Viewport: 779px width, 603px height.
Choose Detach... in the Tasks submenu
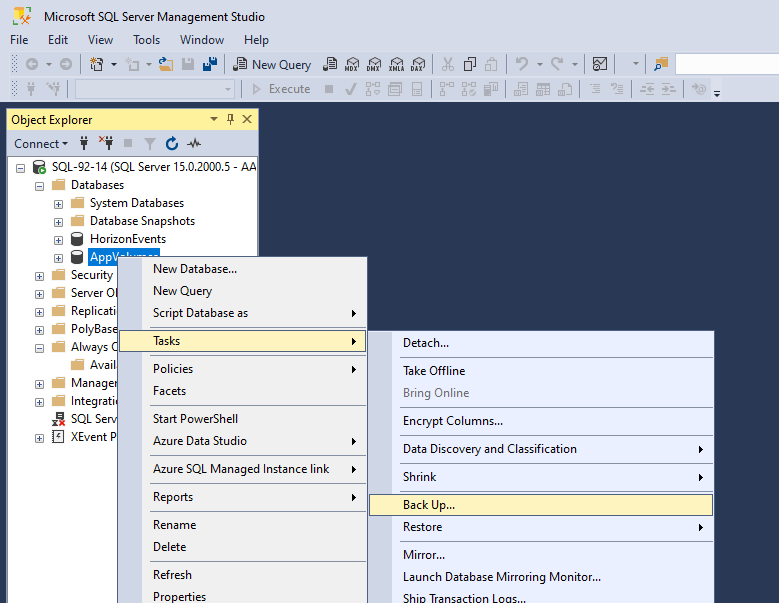point(426,343)
